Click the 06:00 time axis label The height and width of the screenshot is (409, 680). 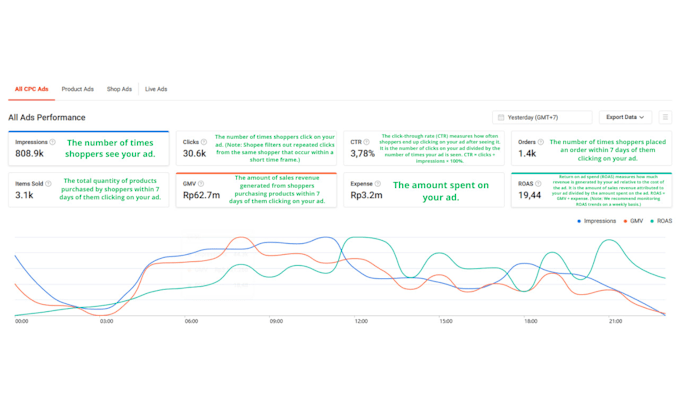pos(191,321)
